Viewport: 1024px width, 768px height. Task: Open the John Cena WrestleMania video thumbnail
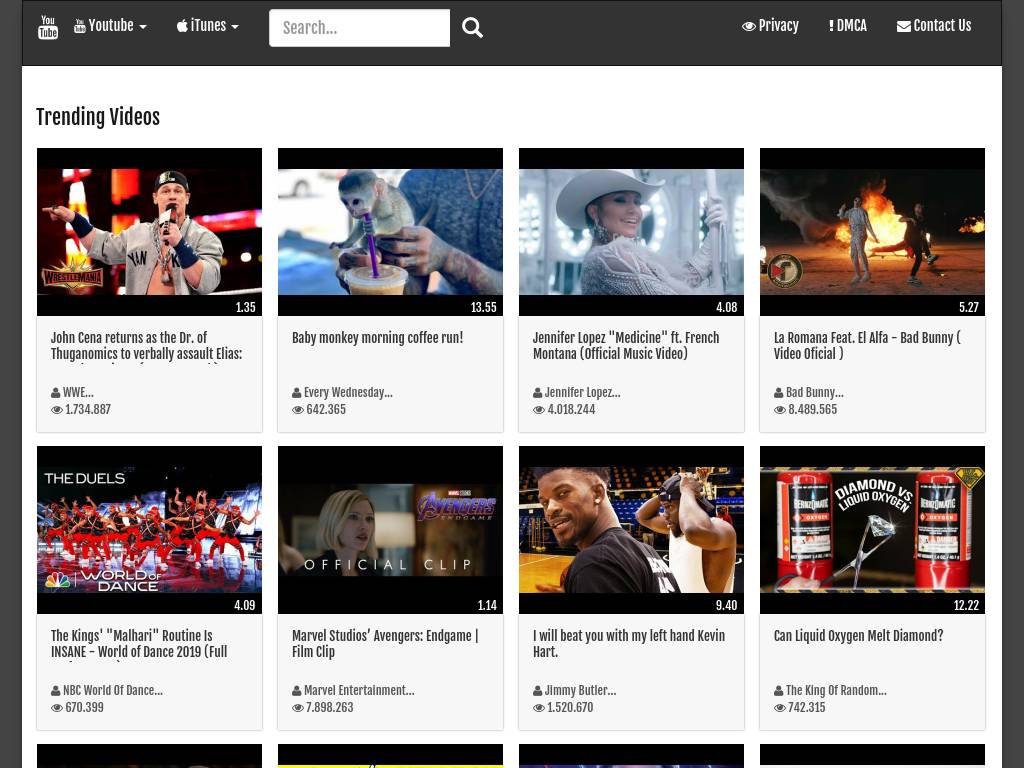(x=150, y=232)
